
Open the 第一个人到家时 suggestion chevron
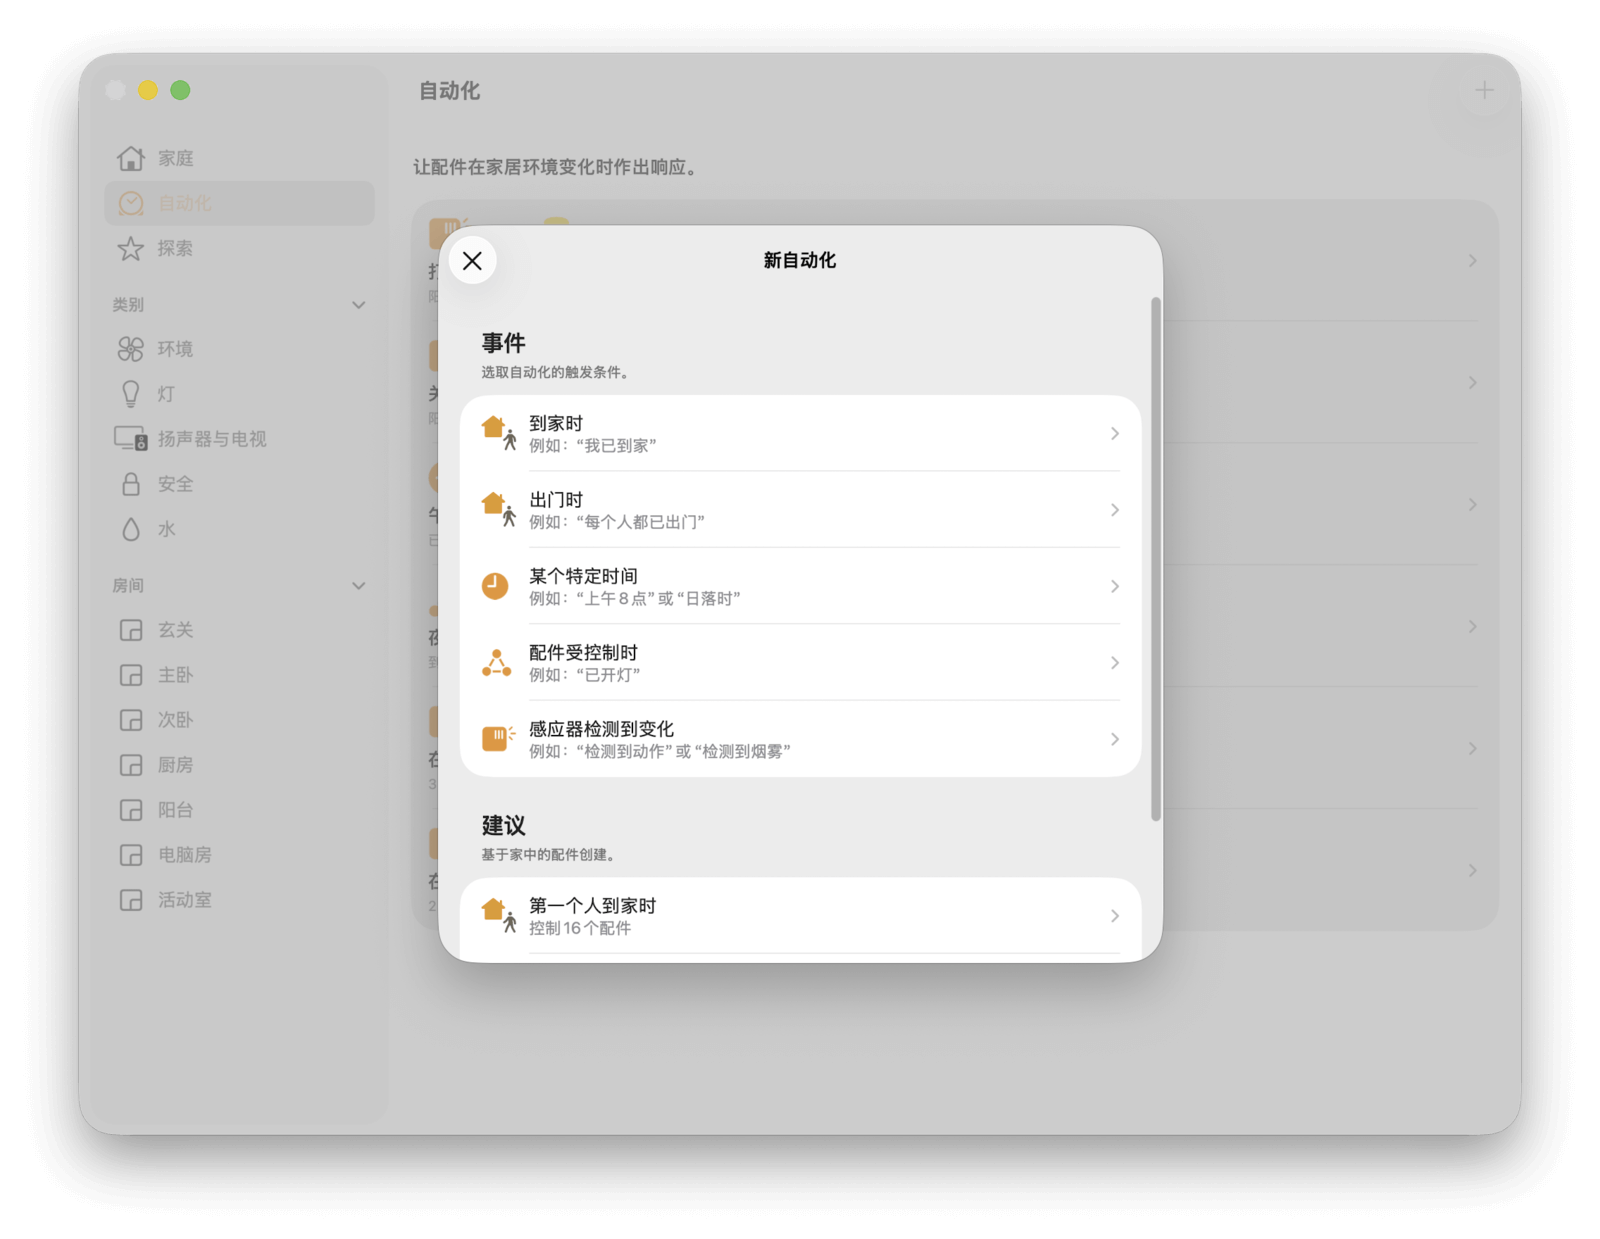pyautogui.click(x=1114, y=916)
